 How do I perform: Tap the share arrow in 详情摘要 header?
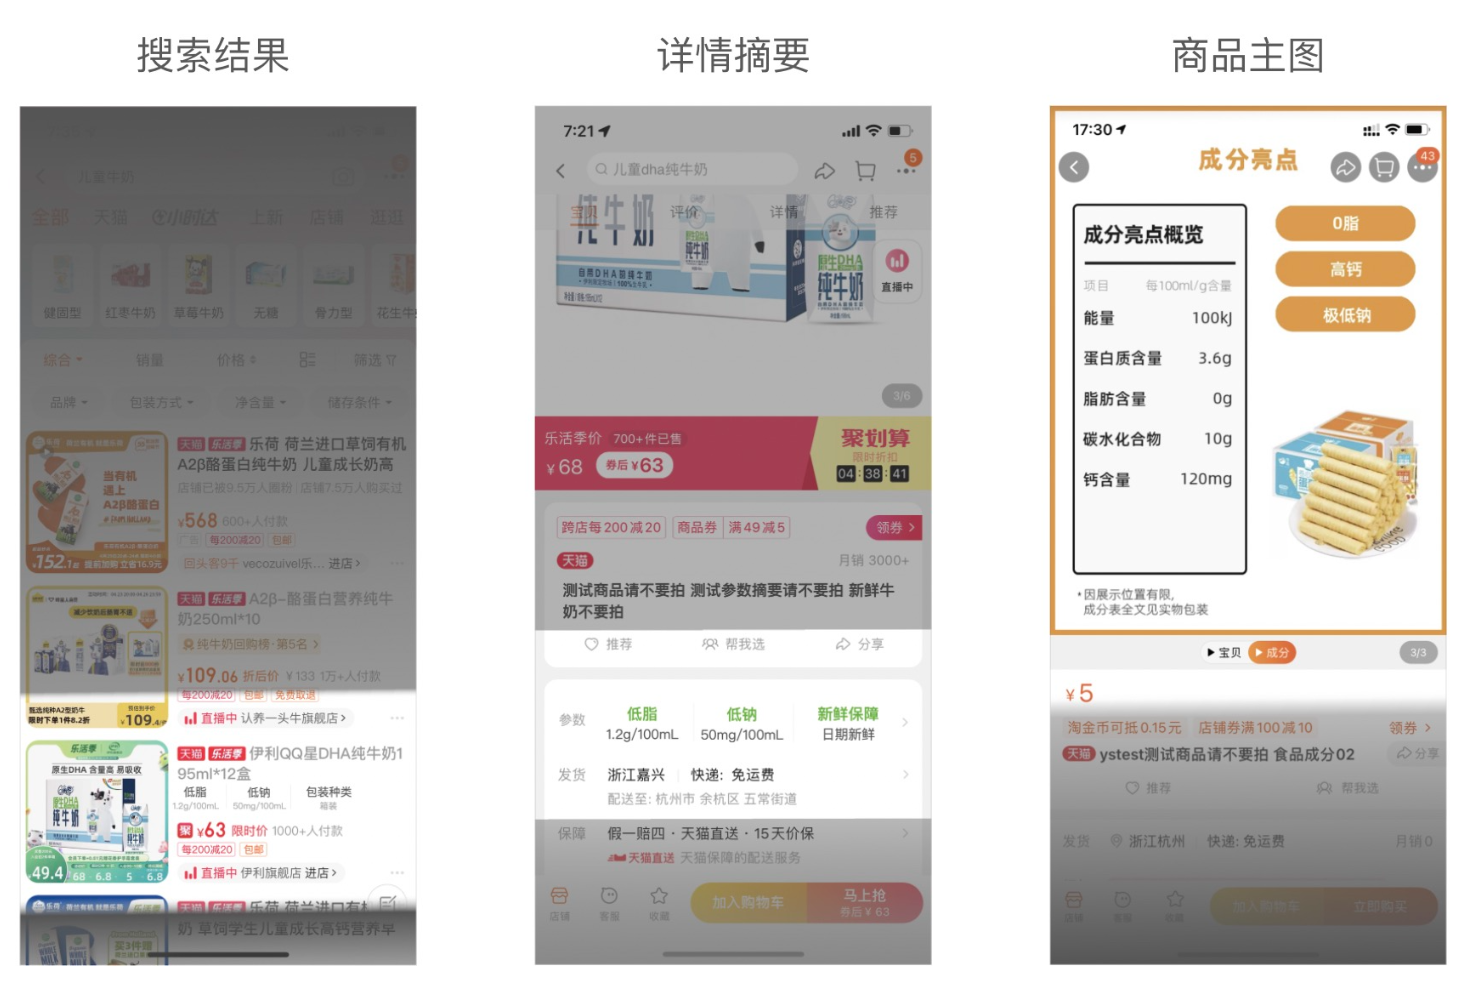click(825, 170)
